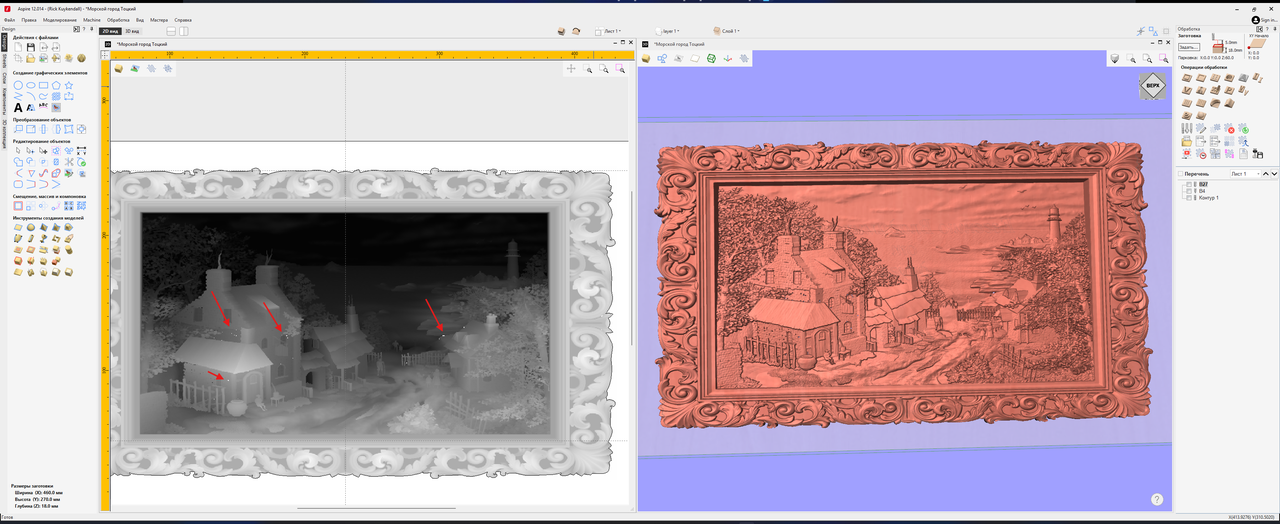Click first model creation tool icon

18,227
